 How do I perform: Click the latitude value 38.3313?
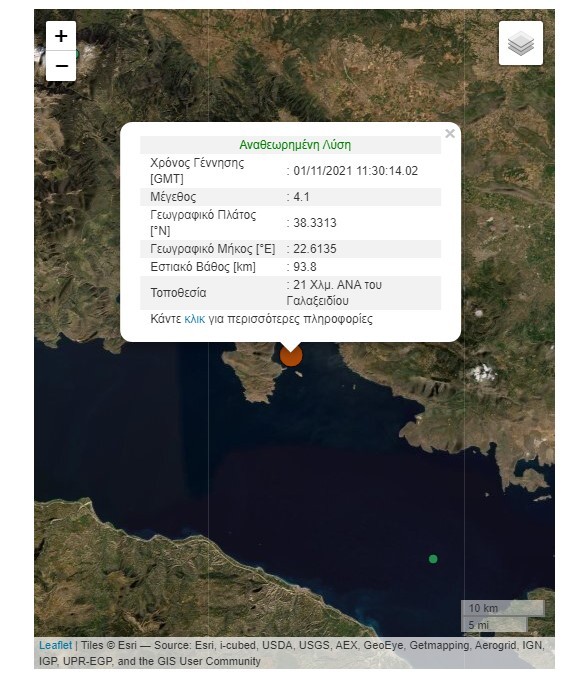(315, 223)
